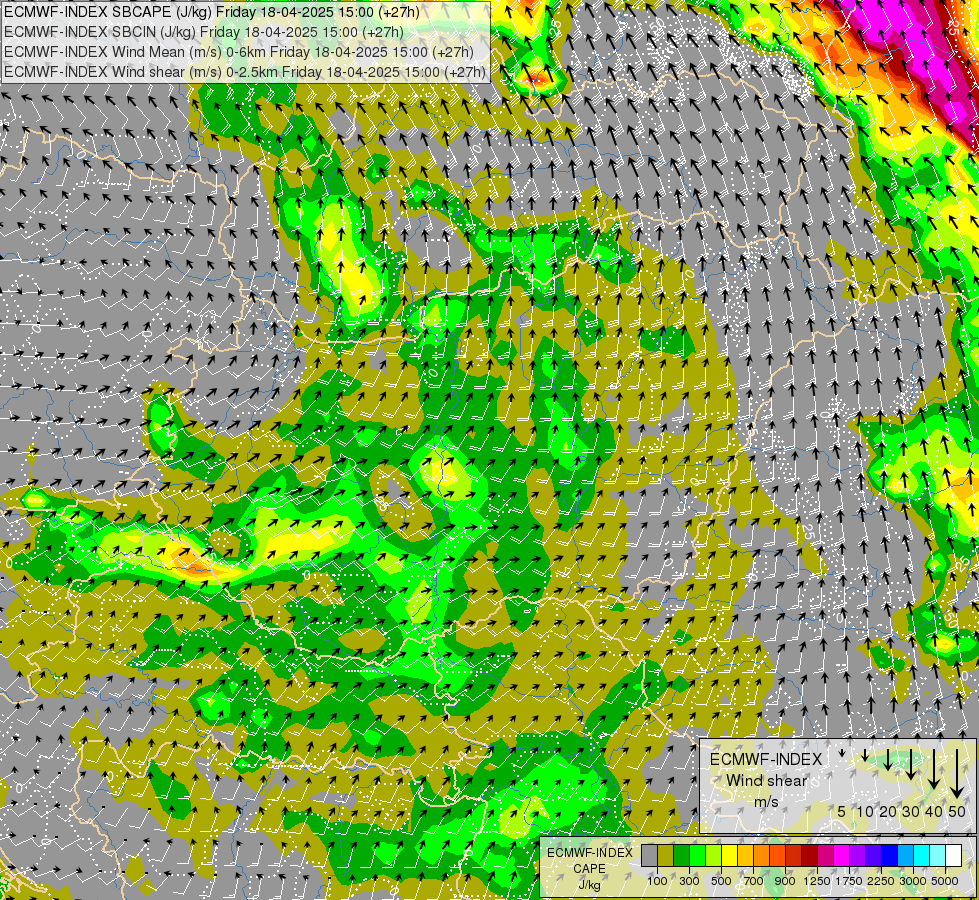Click 'ECMWF-INDEX' in CAPE legend

[x=589, y=853]
